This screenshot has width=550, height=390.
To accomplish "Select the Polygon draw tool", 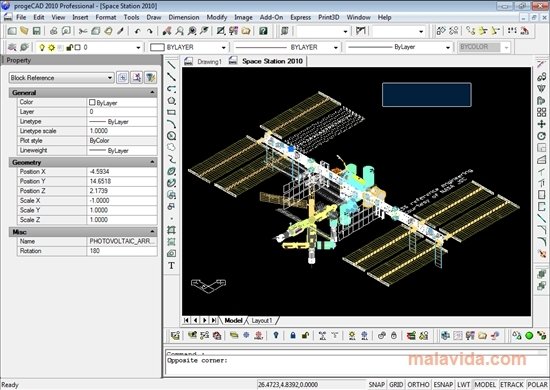I will pyautogui.click(x=172, y=101).
